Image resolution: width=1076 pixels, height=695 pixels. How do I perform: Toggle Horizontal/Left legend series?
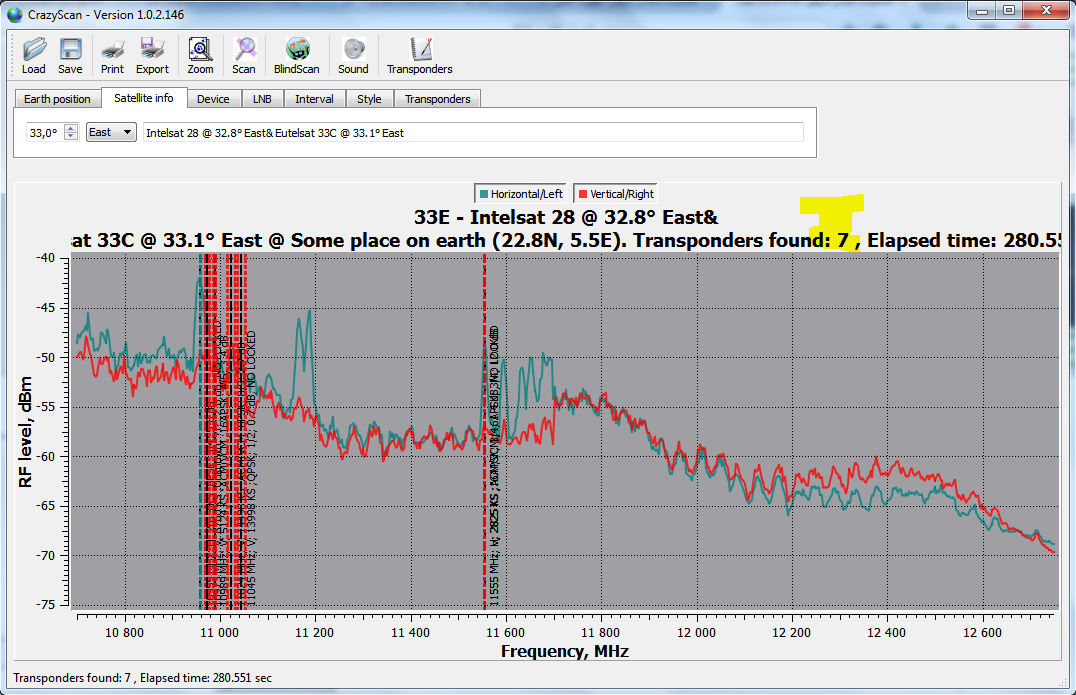[521, 194]
